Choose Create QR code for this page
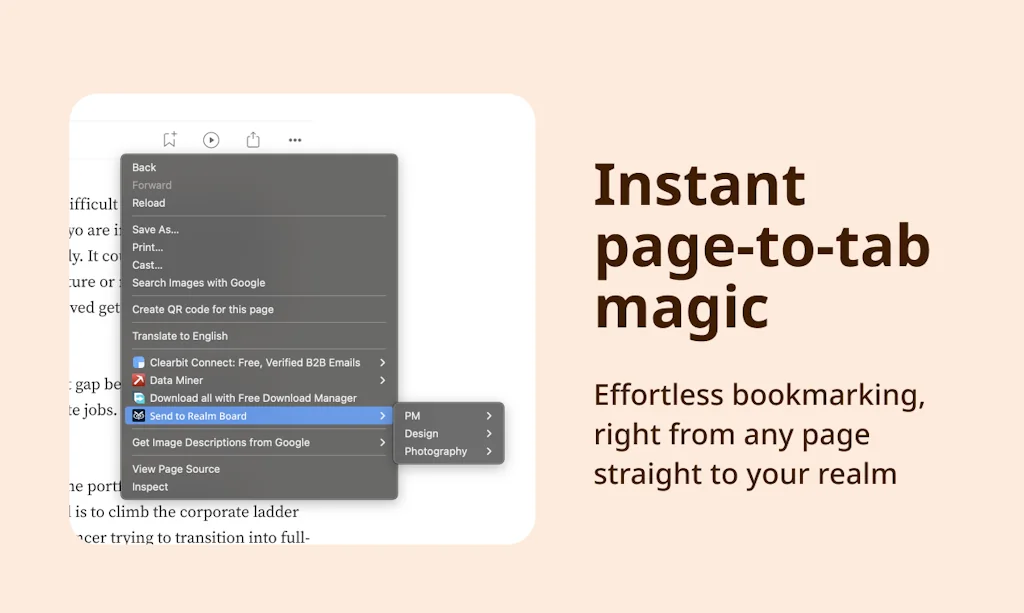1024x613 pixels. pos(202,310)
